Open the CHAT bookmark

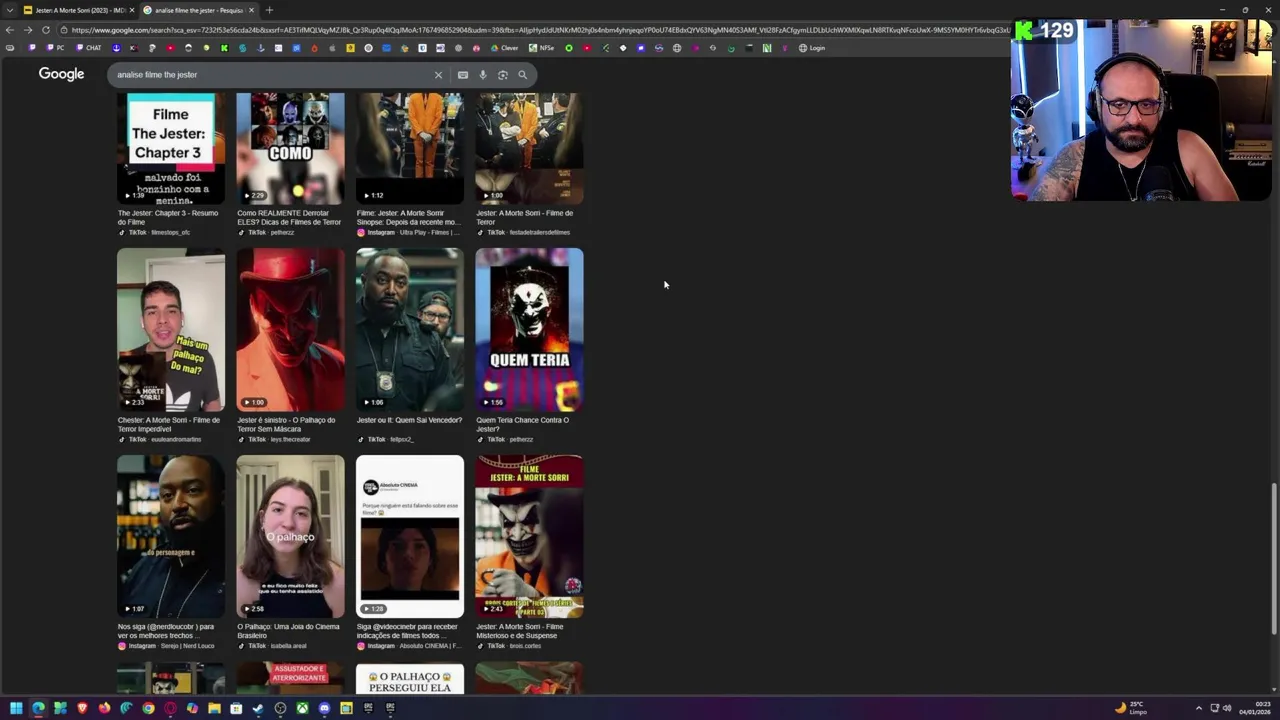(x=89, y=48)
